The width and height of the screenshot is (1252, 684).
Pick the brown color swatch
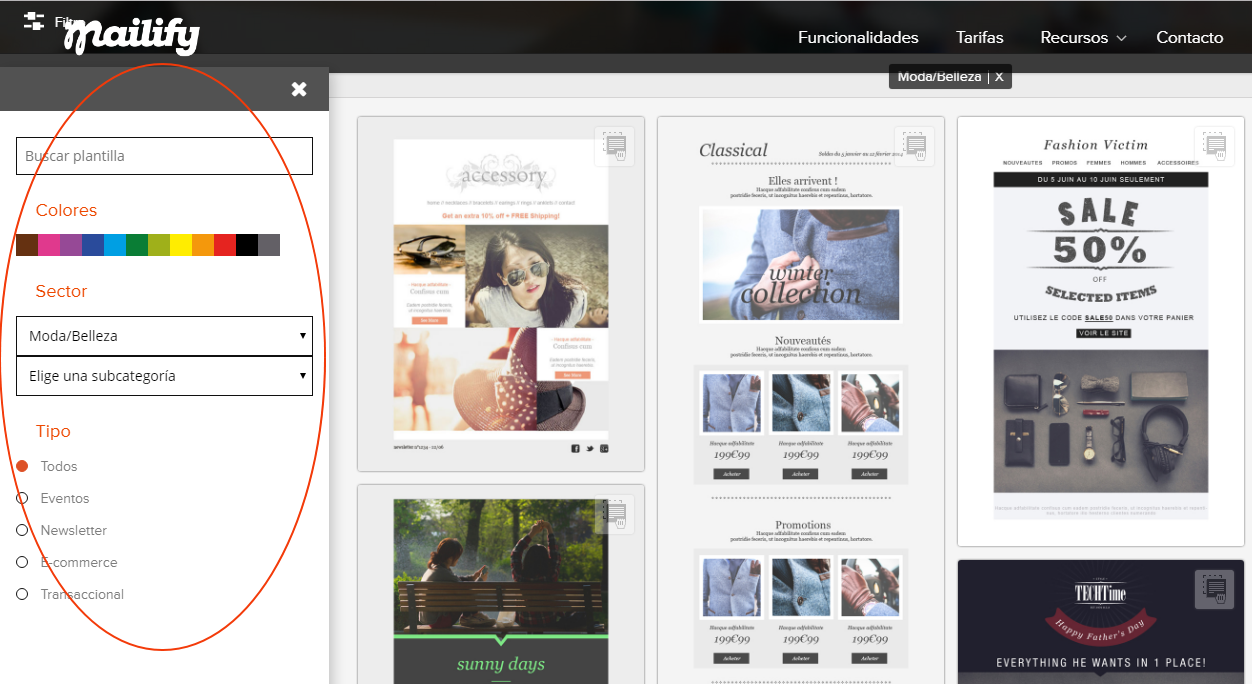27,245
